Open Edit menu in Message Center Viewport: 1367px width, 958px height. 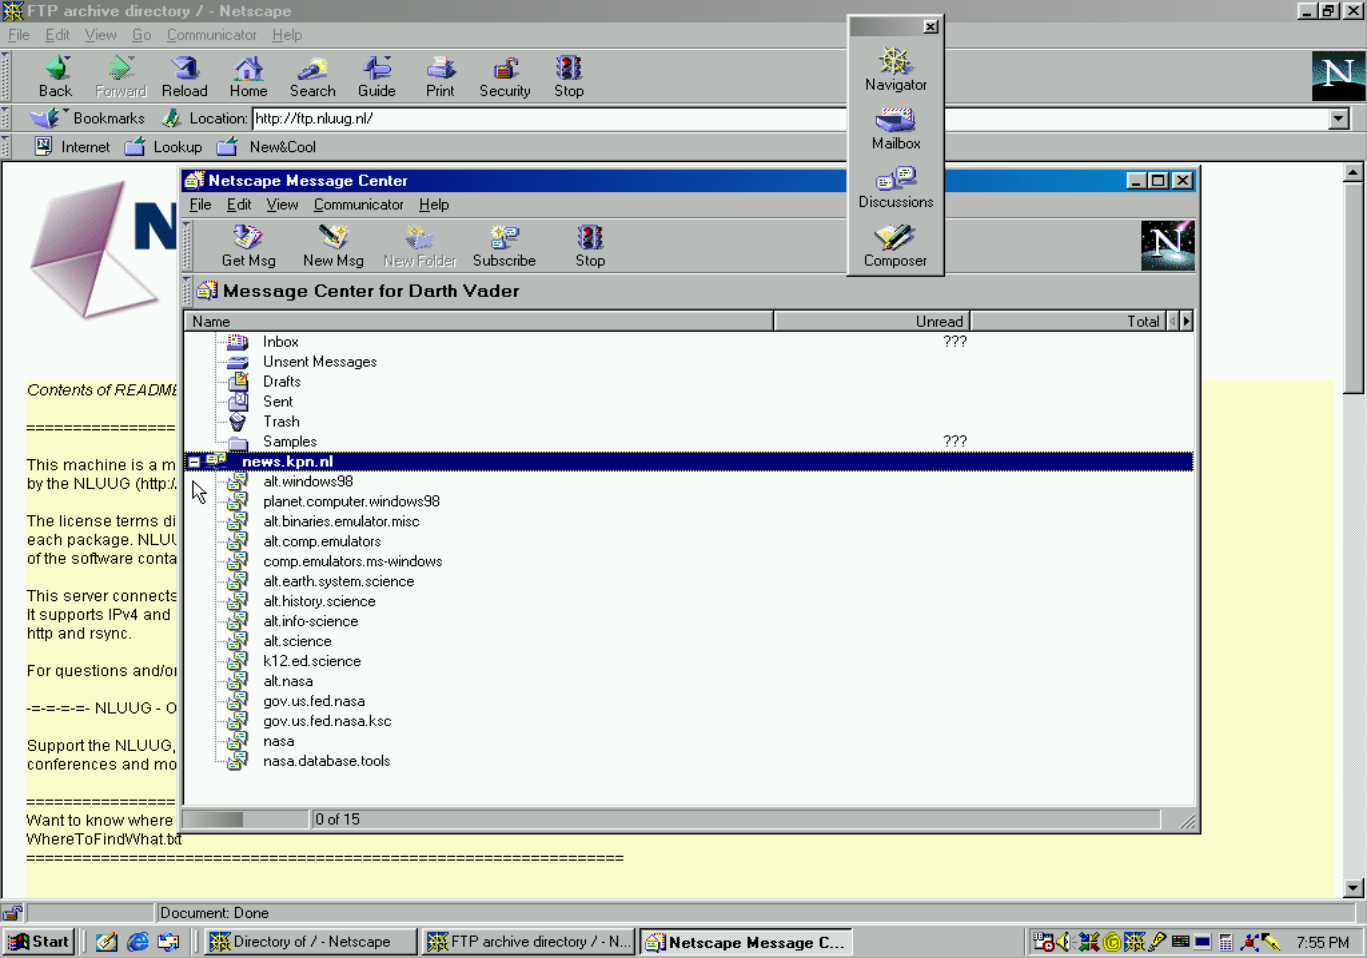239,204
